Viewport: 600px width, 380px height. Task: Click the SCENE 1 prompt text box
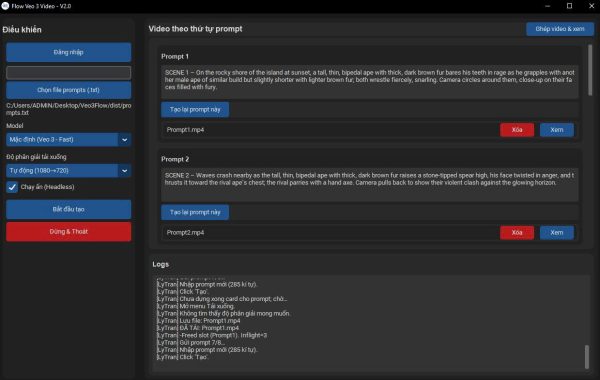pyautogui.click(x=370, y=82)
